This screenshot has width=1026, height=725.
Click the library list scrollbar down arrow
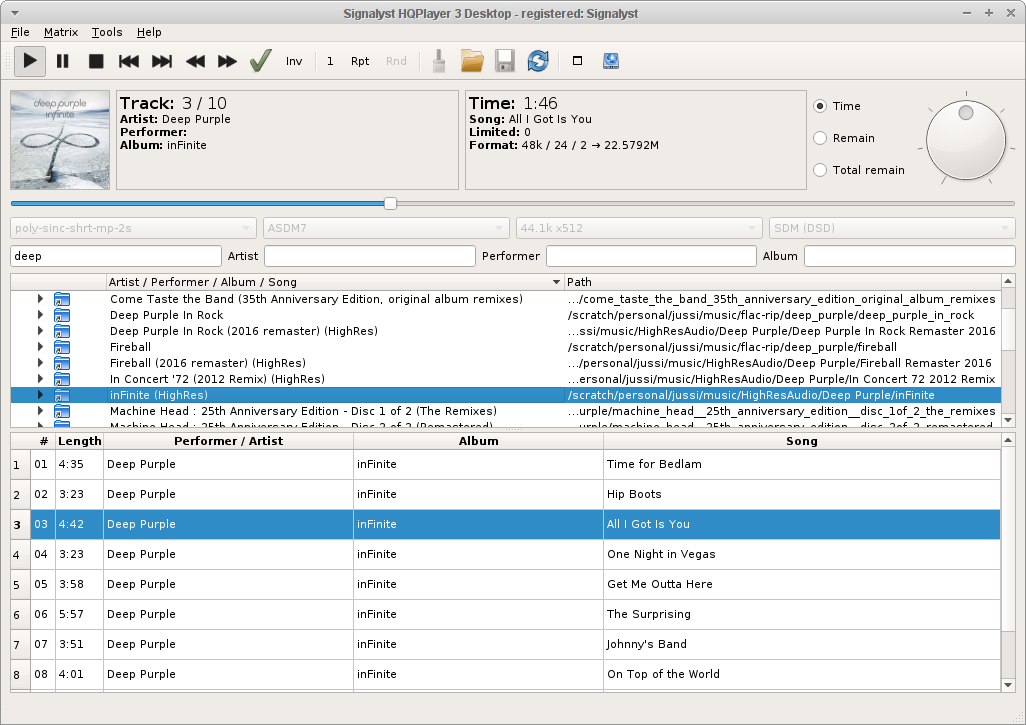point(1008,420)
